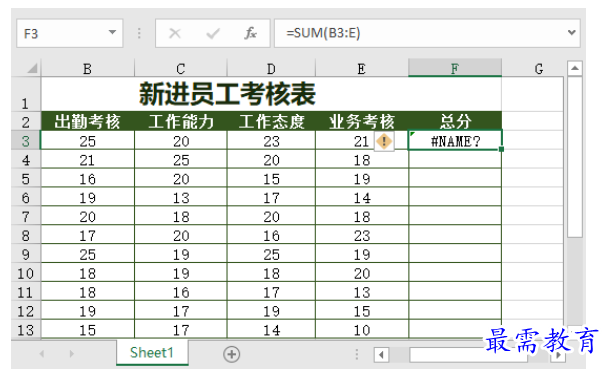Click the Select All corner triangle
The height and width of the screenshot is (372, 607).
coord(33,69)
